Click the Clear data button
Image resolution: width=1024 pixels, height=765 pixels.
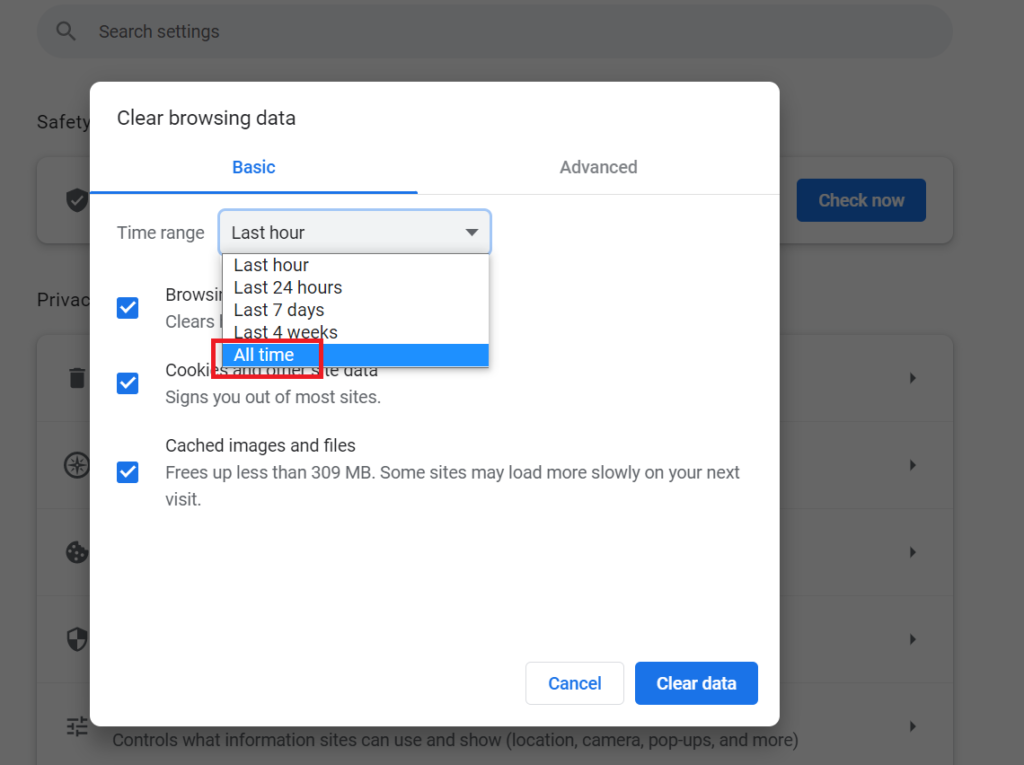click(x=696, y=684)
